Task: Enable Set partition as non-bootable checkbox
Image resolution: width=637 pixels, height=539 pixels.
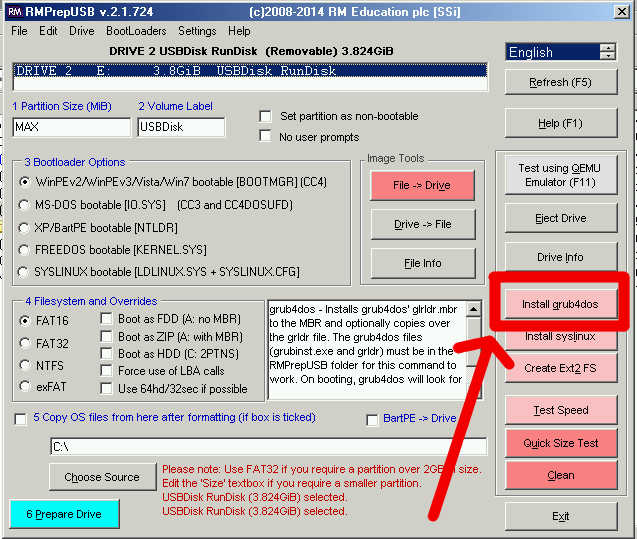Action: (x=266, y=116)
